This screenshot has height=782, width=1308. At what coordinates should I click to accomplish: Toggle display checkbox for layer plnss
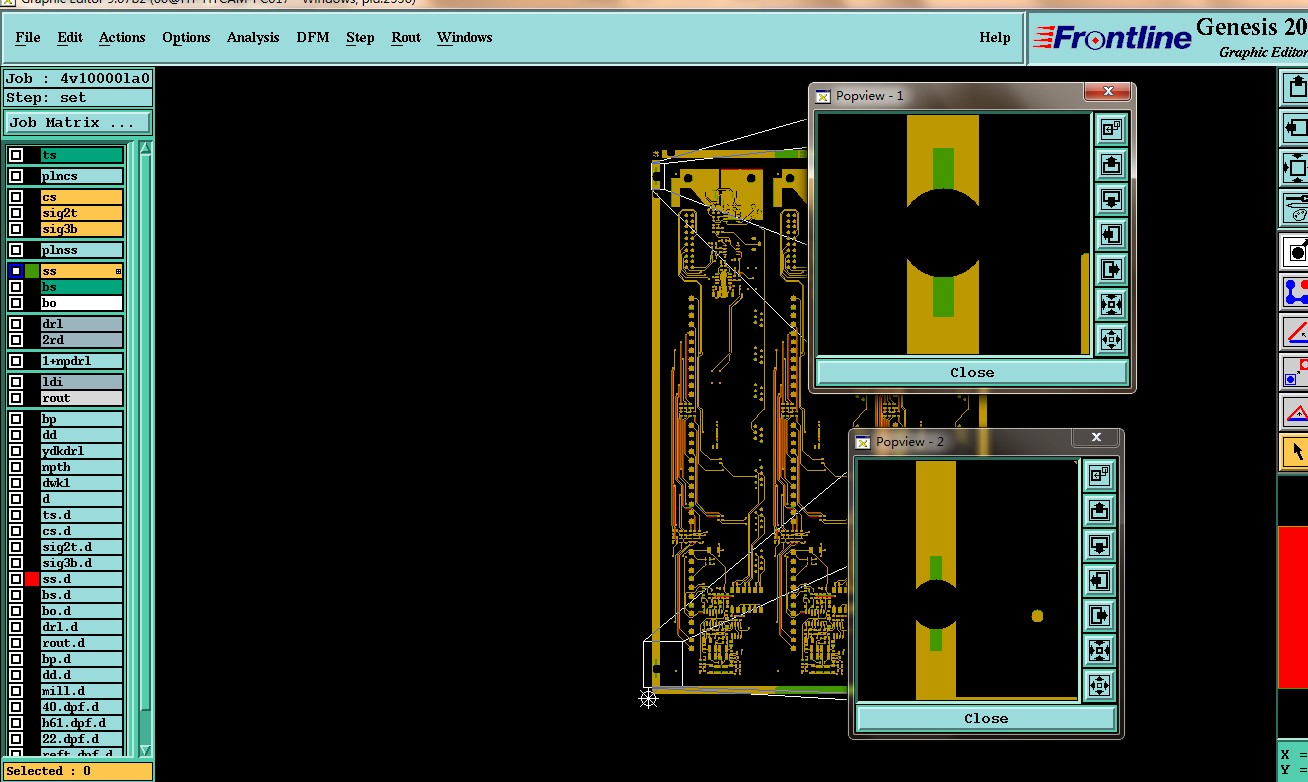point(16,250)
